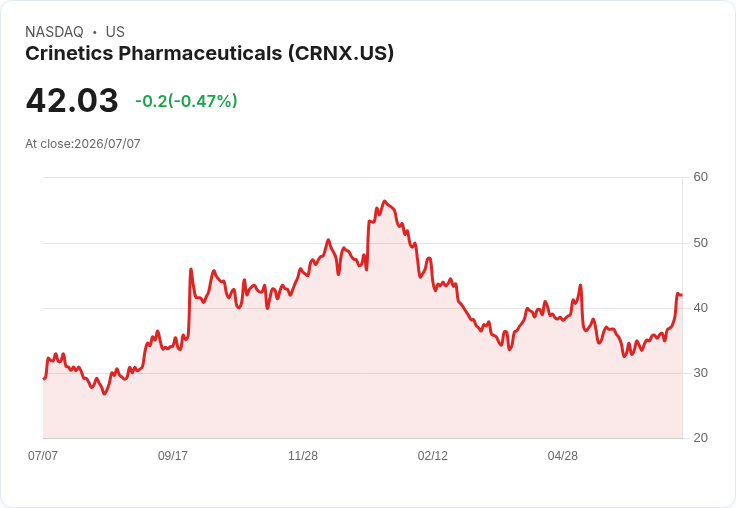The height and width of the screenshot is (508, 736).
Task: Click the 60 y-axis price label
Action: [x=701, y=177]
